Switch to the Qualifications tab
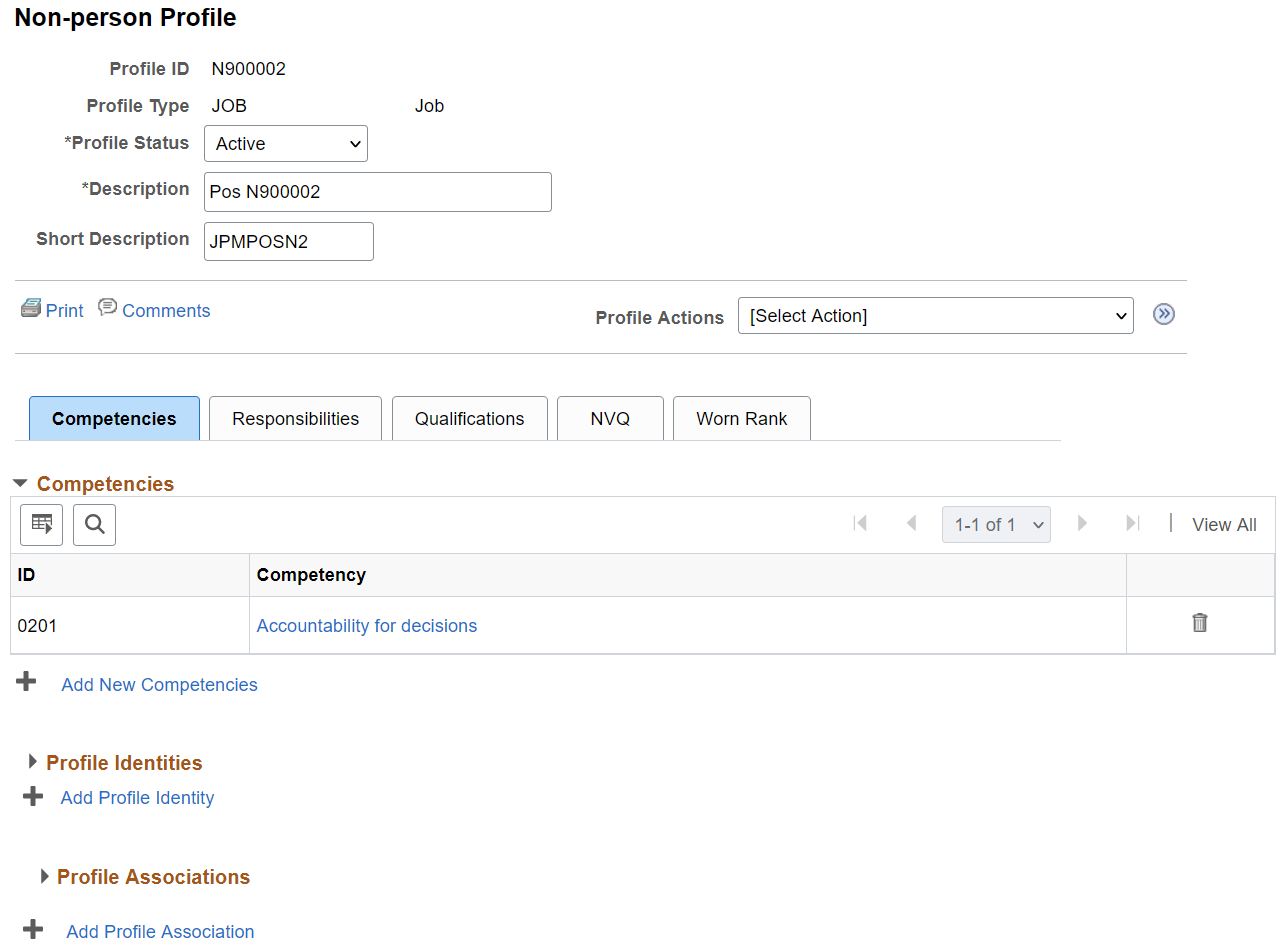 tap(469, 419)
